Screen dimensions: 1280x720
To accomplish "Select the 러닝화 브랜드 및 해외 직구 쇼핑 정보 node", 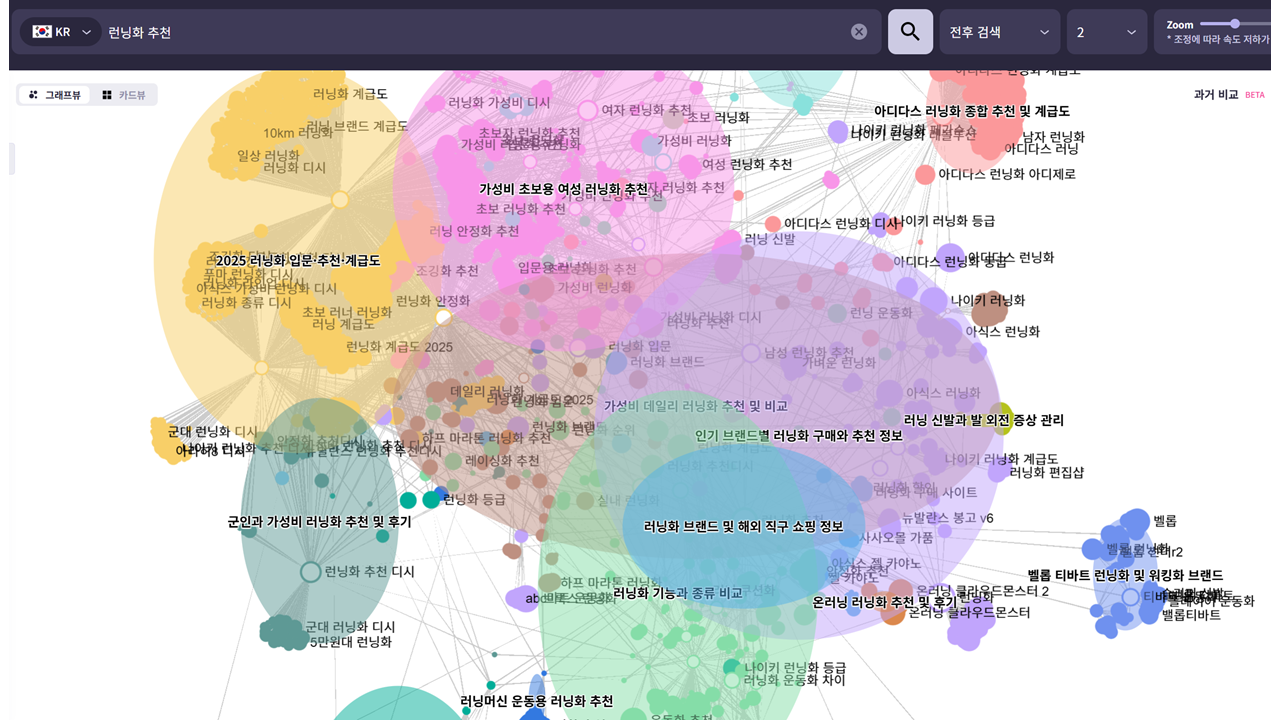I will click(742, 526).
